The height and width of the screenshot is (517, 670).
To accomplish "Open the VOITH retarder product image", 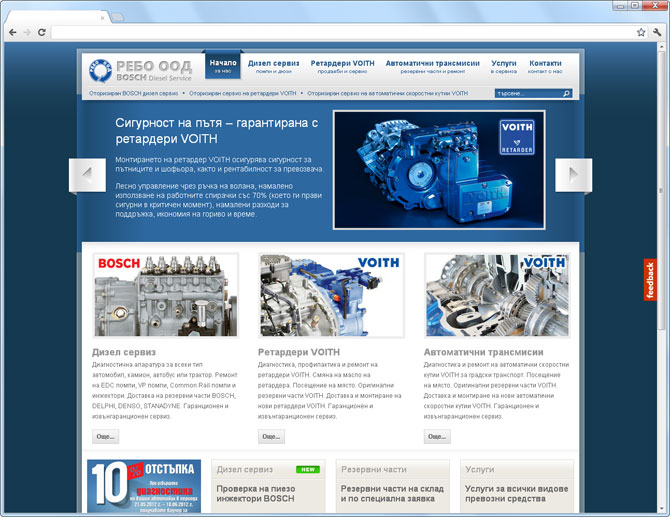I will pyautogui.click(x=331, y=295).
